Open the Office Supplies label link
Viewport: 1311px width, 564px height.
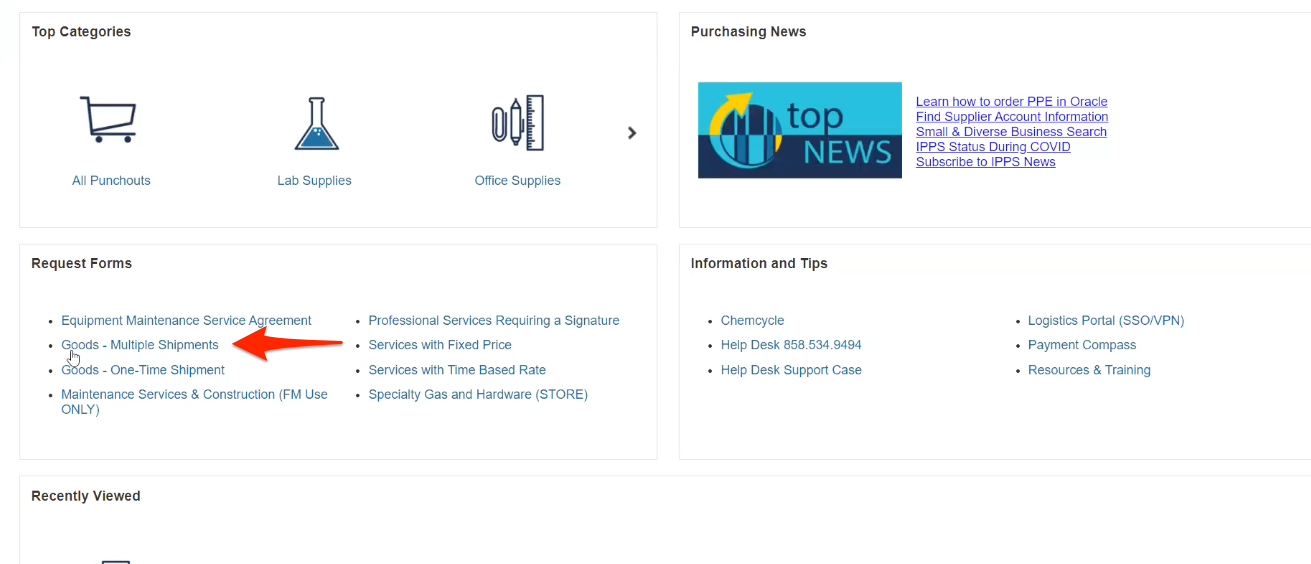click(517, 181)
